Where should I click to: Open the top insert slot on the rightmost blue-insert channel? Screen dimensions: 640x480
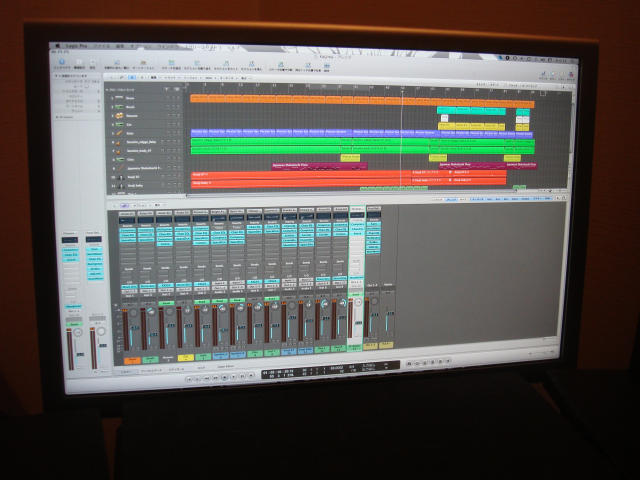coord(373,224)
